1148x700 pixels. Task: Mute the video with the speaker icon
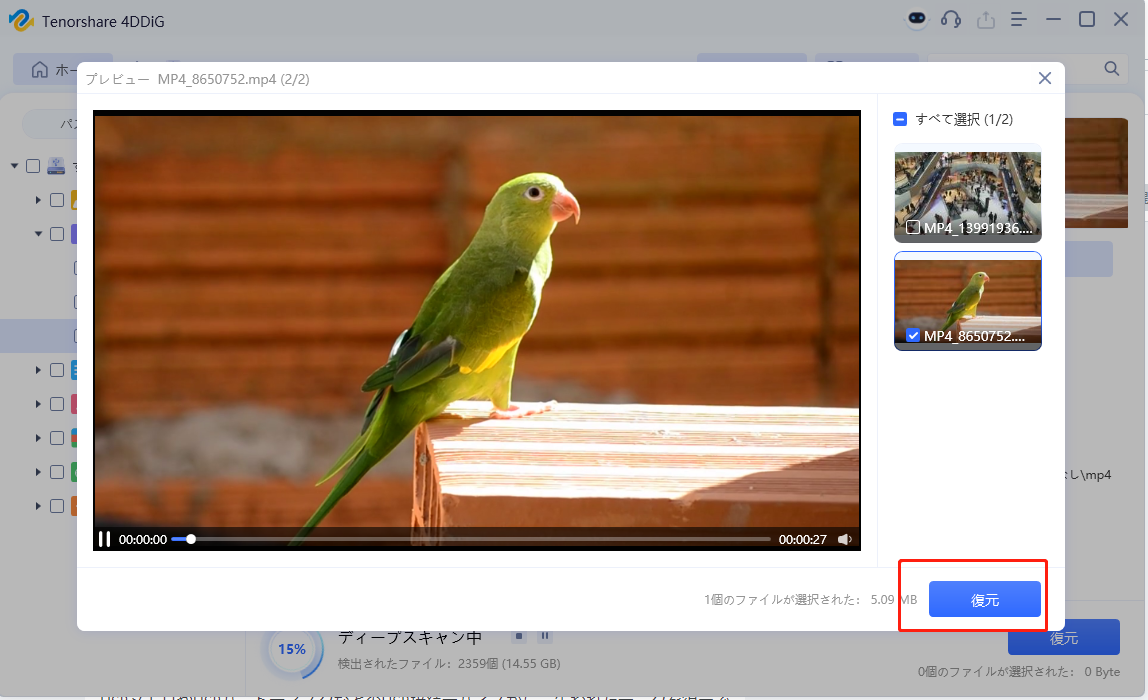coord(844,540)
